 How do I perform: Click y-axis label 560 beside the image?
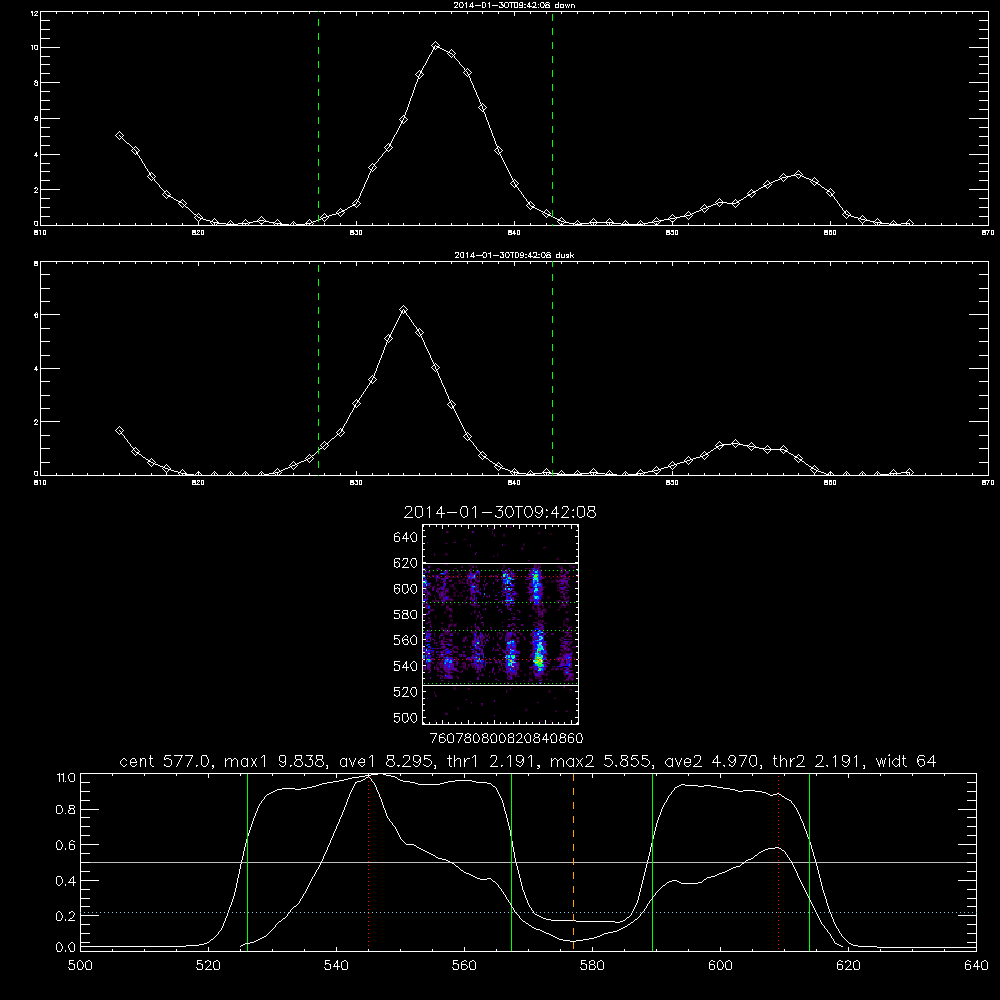click(406, 640)
